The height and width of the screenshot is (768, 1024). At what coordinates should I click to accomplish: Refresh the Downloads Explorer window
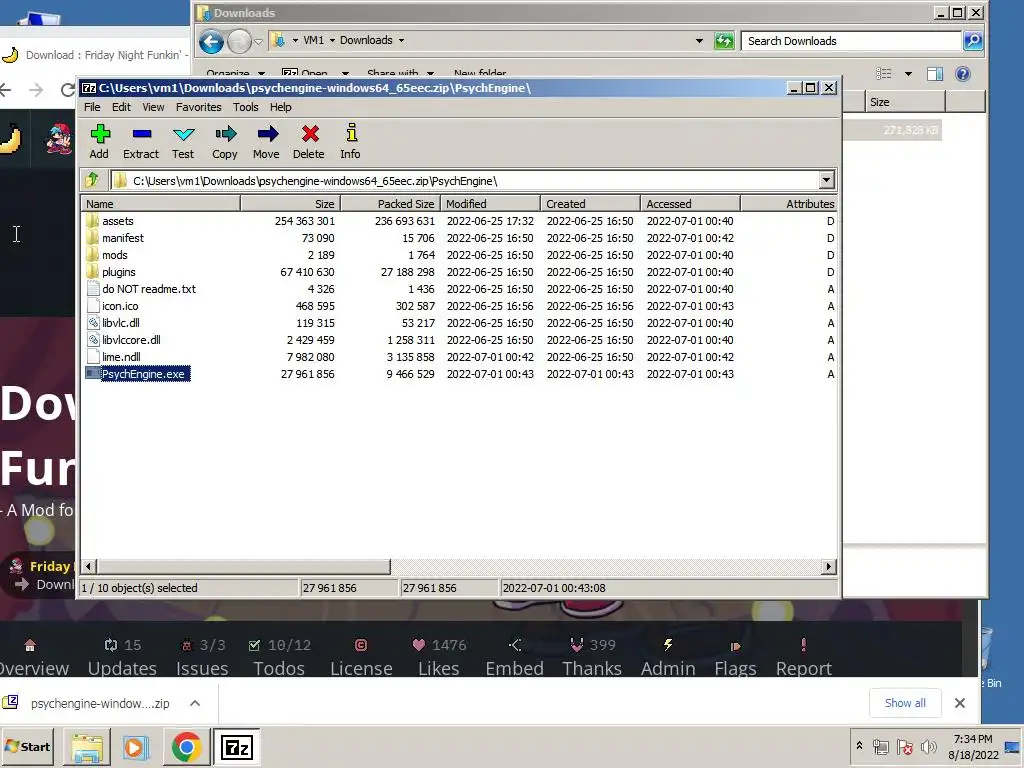(724, 41)
